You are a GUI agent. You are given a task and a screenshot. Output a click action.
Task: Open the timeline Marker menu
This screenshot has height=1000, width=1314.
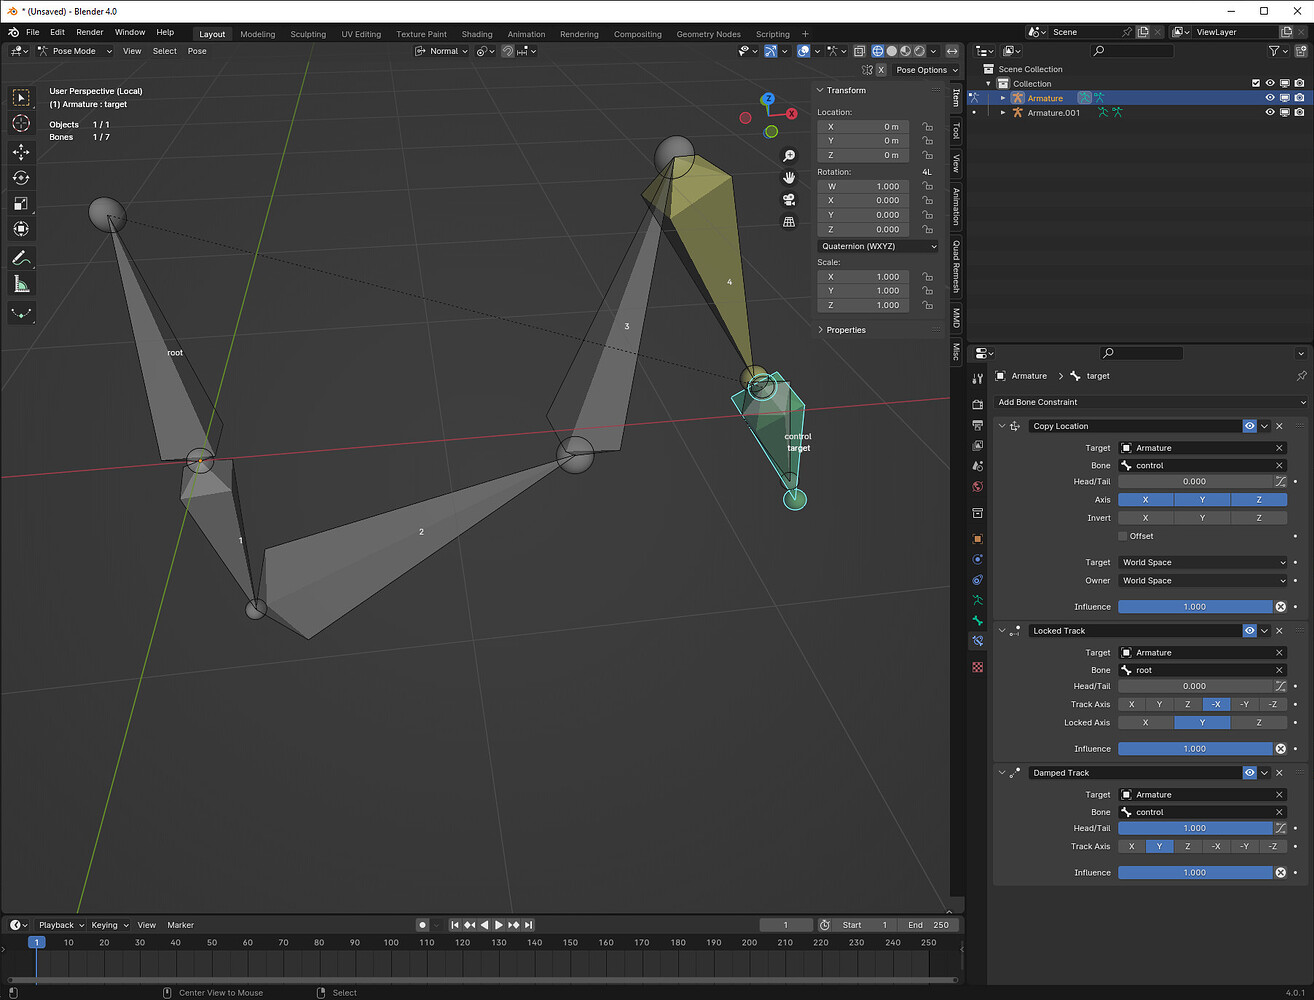tap(180, 925)
